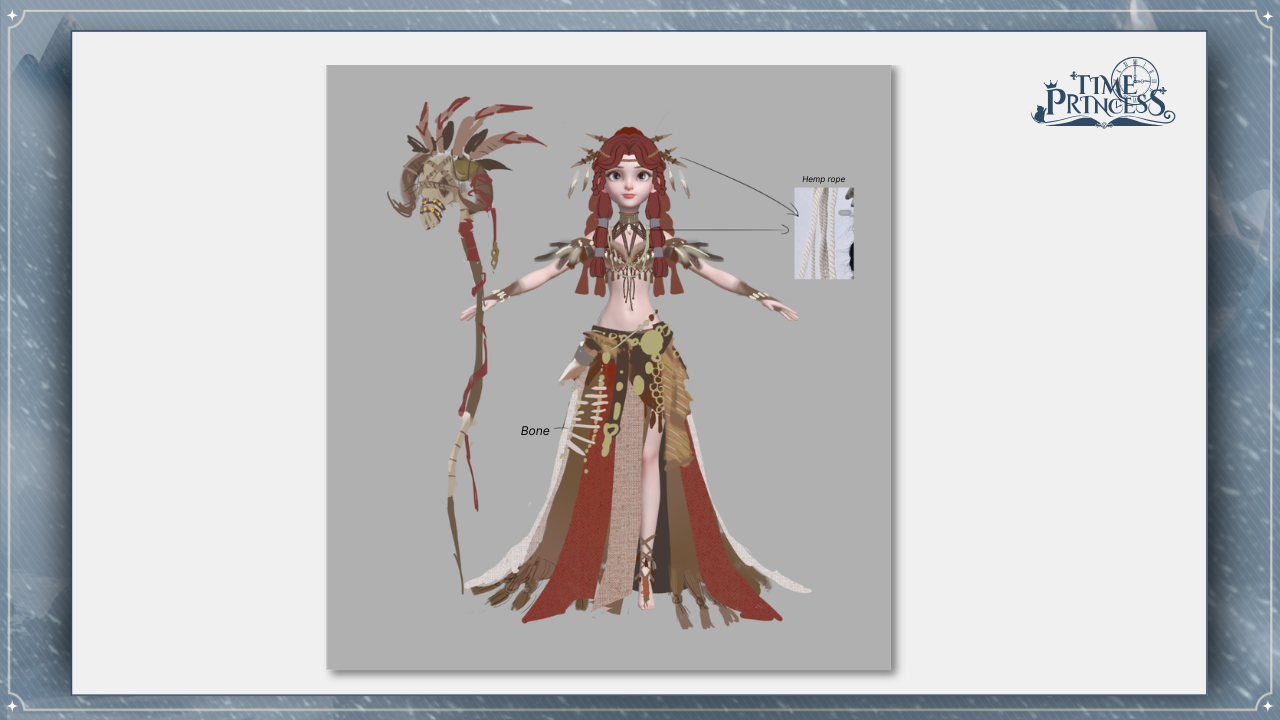This screenshot has height=720, width=1280.
Task: Click the top-left corner star ornament
Action: (x=14, y=18)
